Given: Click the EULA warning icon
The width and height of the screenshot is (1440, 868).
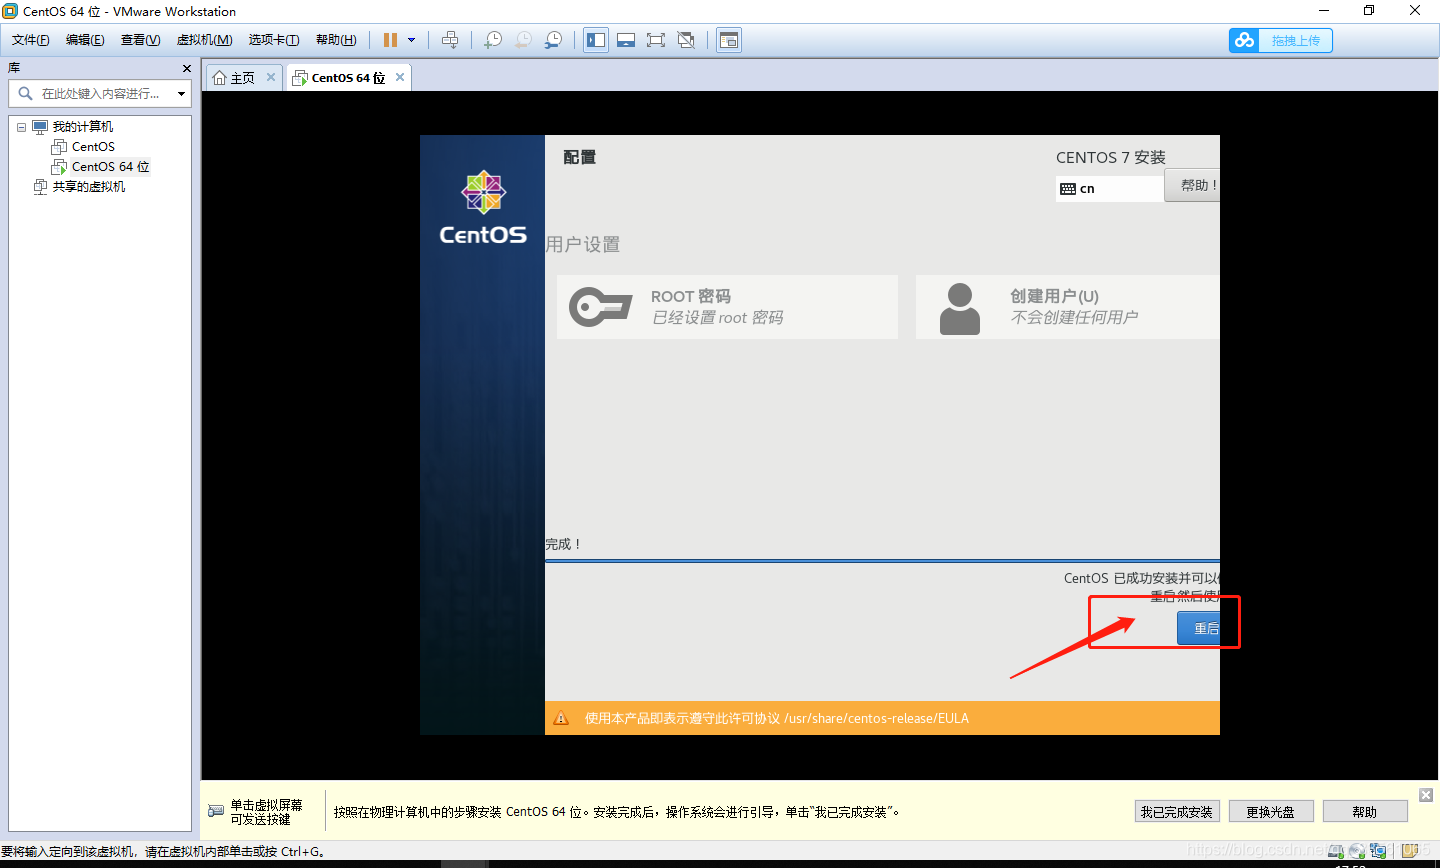Looking at the screenshot, I should tap(561, 718).
